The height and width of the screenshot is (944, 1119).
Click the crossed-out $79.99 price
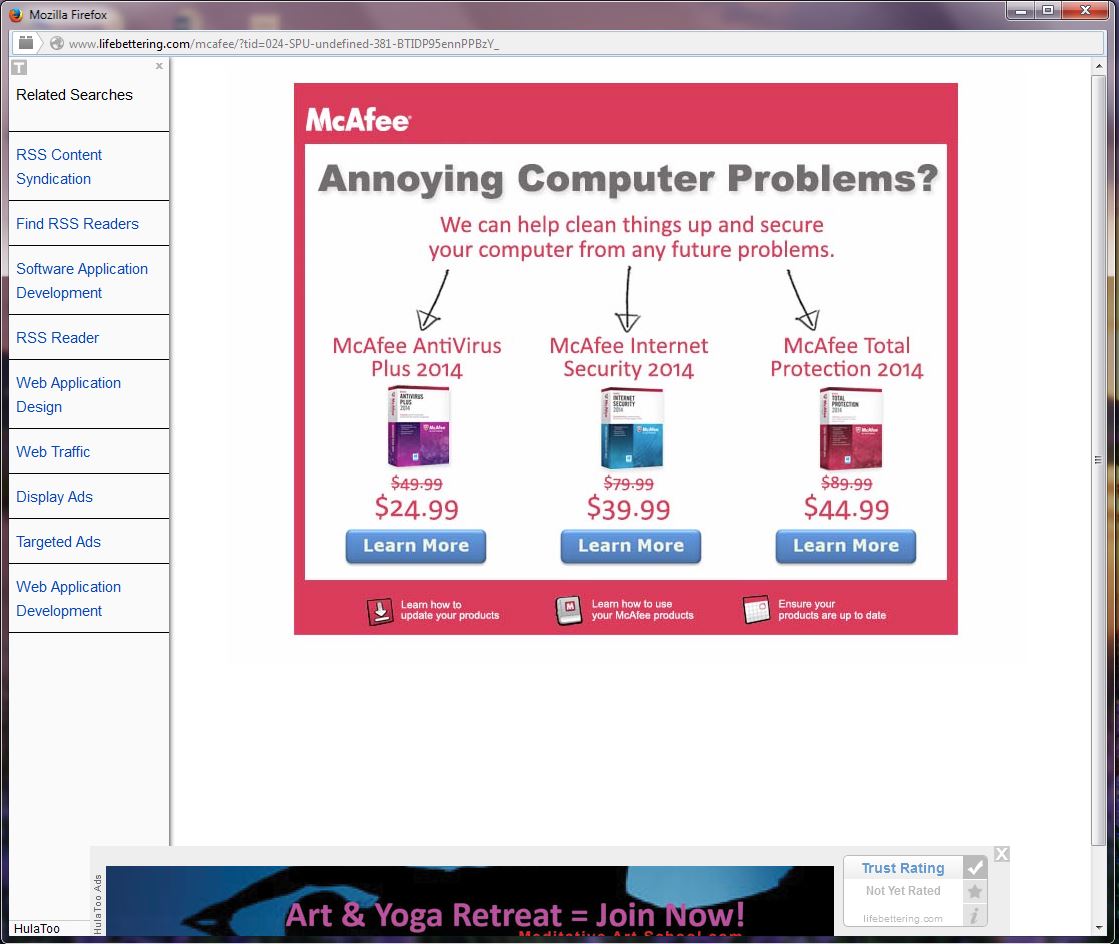(x=629, y=484)
